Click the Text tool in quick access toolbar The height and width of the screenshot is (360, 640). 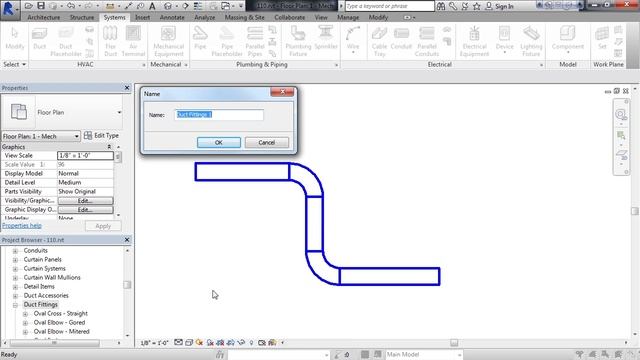pos(152,6)
